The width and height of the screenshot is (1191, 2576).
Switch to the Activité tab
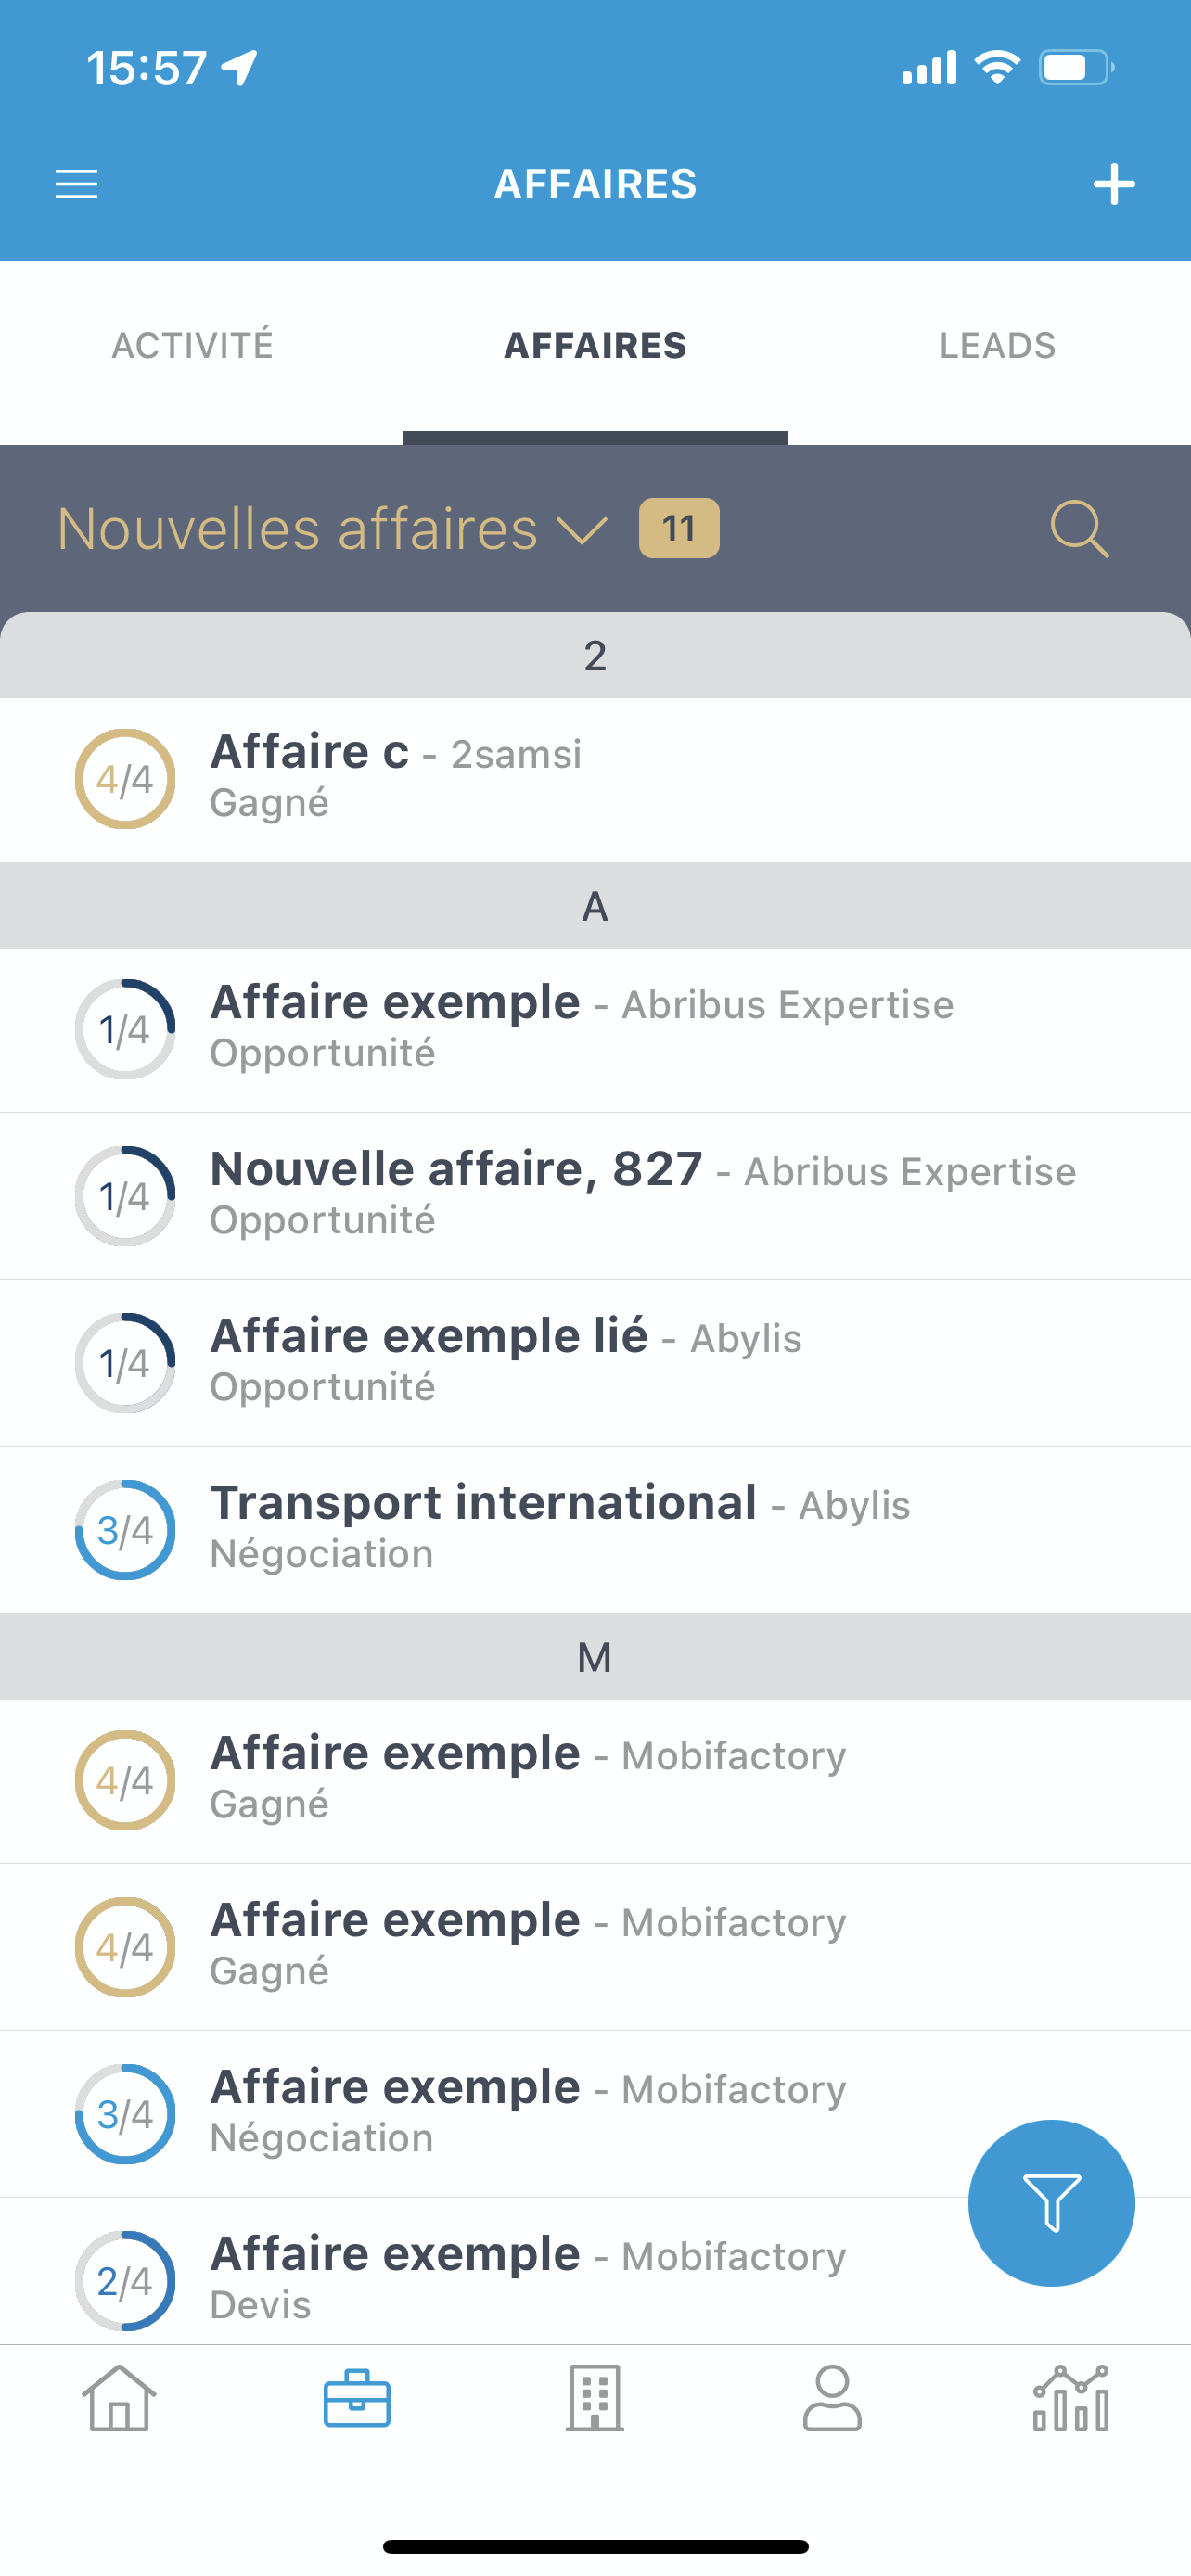point(192,346)
